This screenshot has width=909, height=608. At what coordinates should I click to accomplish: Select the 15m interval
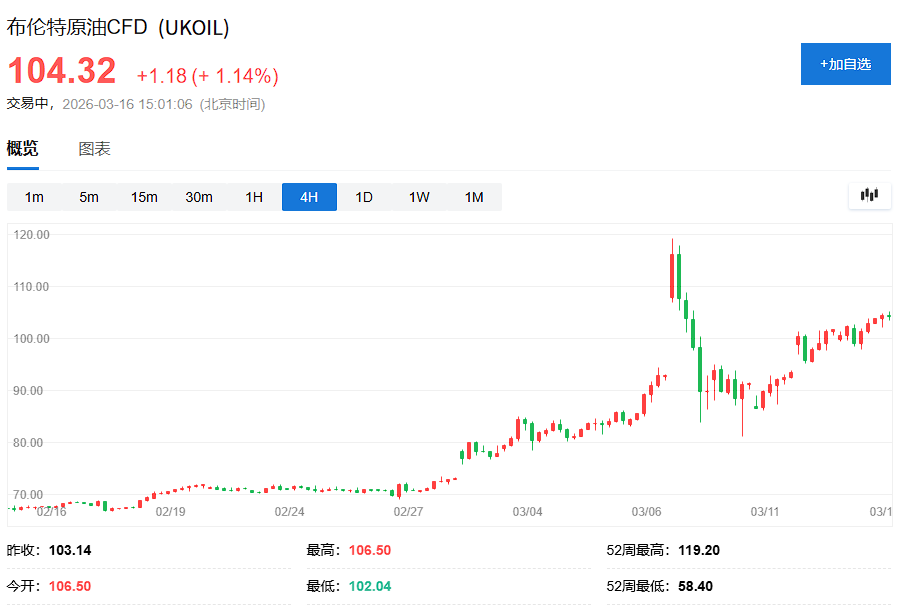pos(143,197)
